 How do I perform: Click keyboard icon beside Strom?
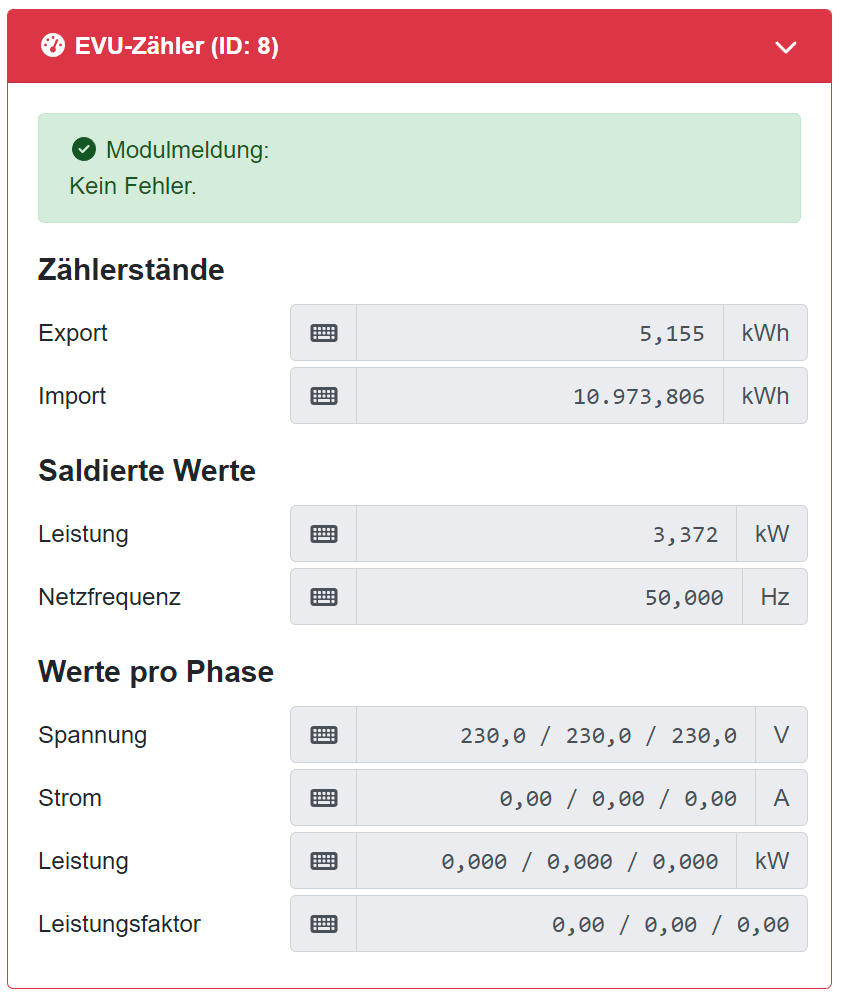click(x=324, y=798)
